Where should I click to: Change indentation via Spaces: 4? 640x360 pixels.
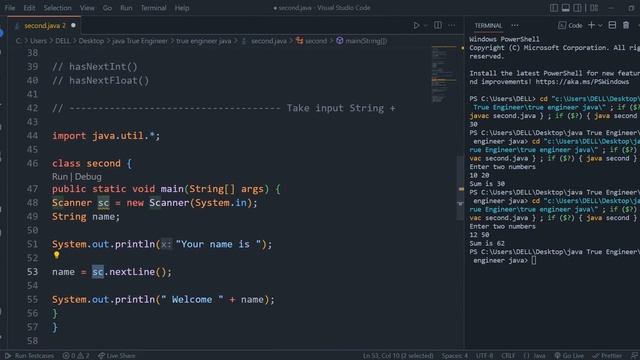pyautogui.click(x=455, y=356)
